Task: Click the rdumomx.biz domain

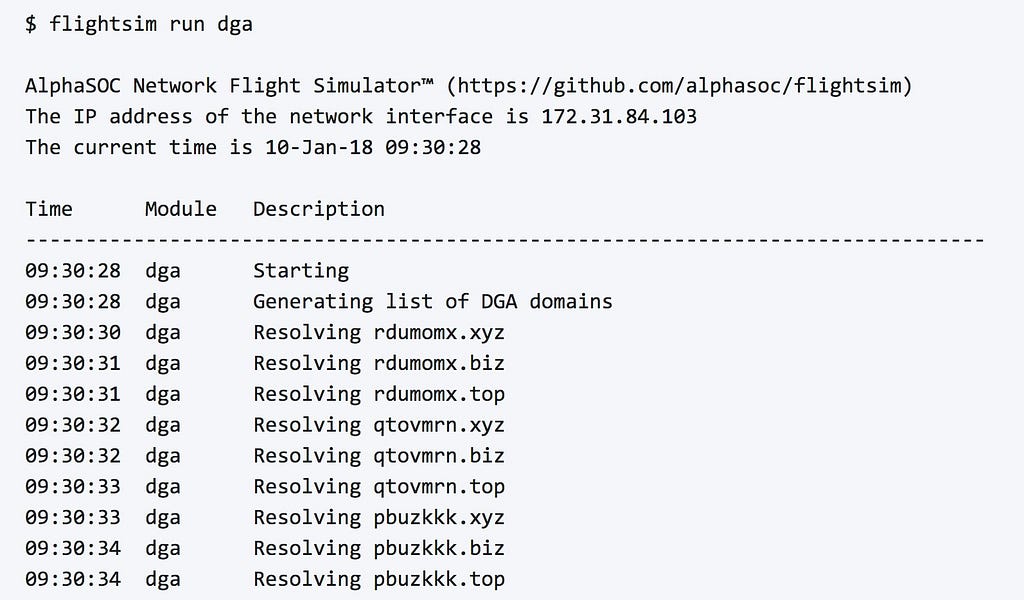Action: click(439, 363)
